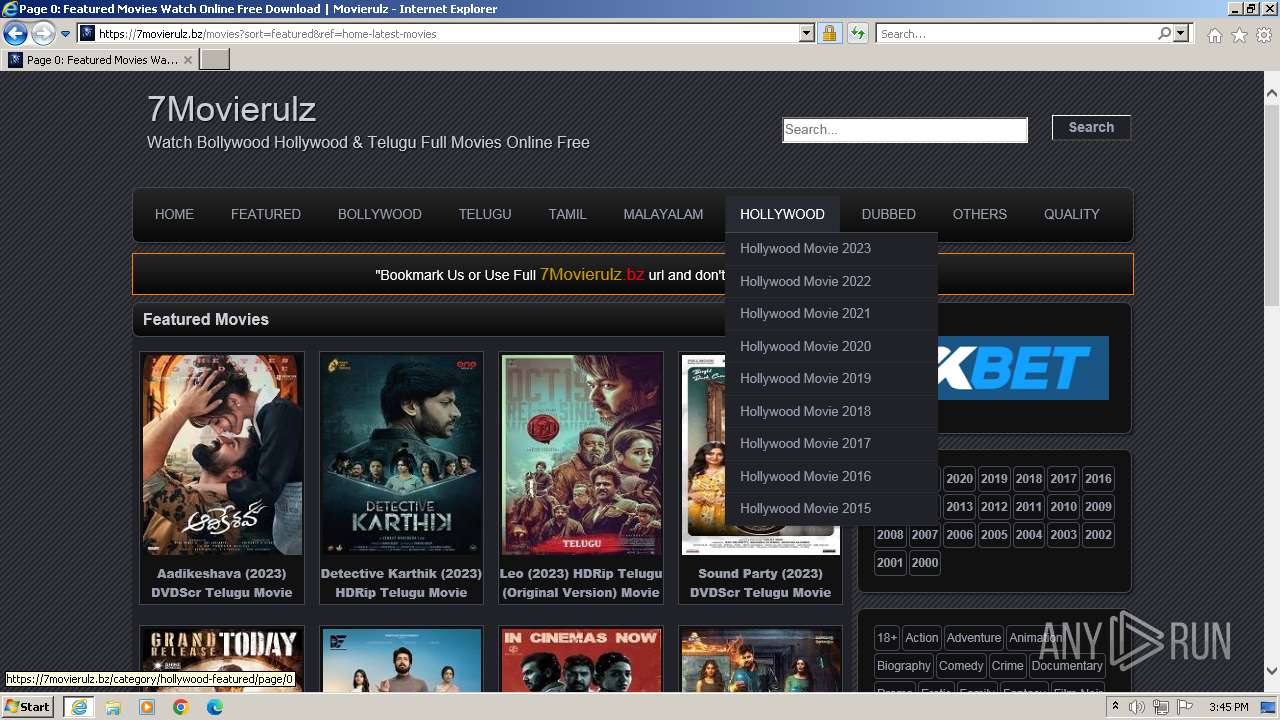Select Hollywood Movie 2021 from dropdown
The width and height of the screenshot is (1280, 720).
[831, 313]
